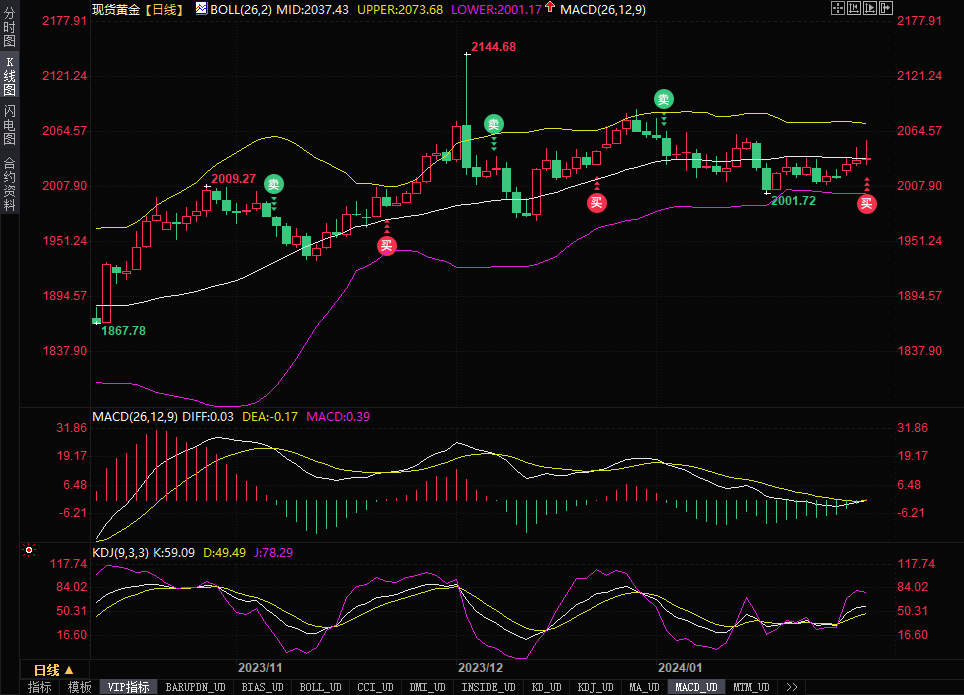Click the BOLL indicator chart icon
The image size is (964, 695).
coord(201,9)
